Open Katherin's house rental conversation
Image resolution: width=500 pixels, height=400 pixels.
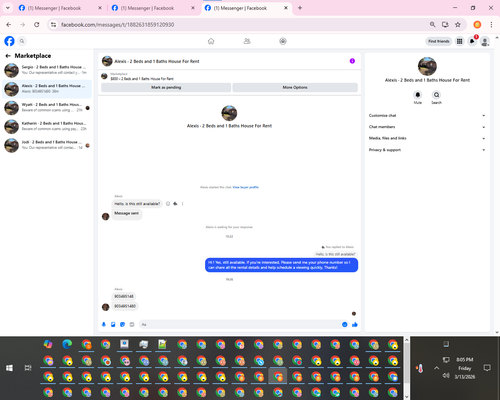point(47,126)
